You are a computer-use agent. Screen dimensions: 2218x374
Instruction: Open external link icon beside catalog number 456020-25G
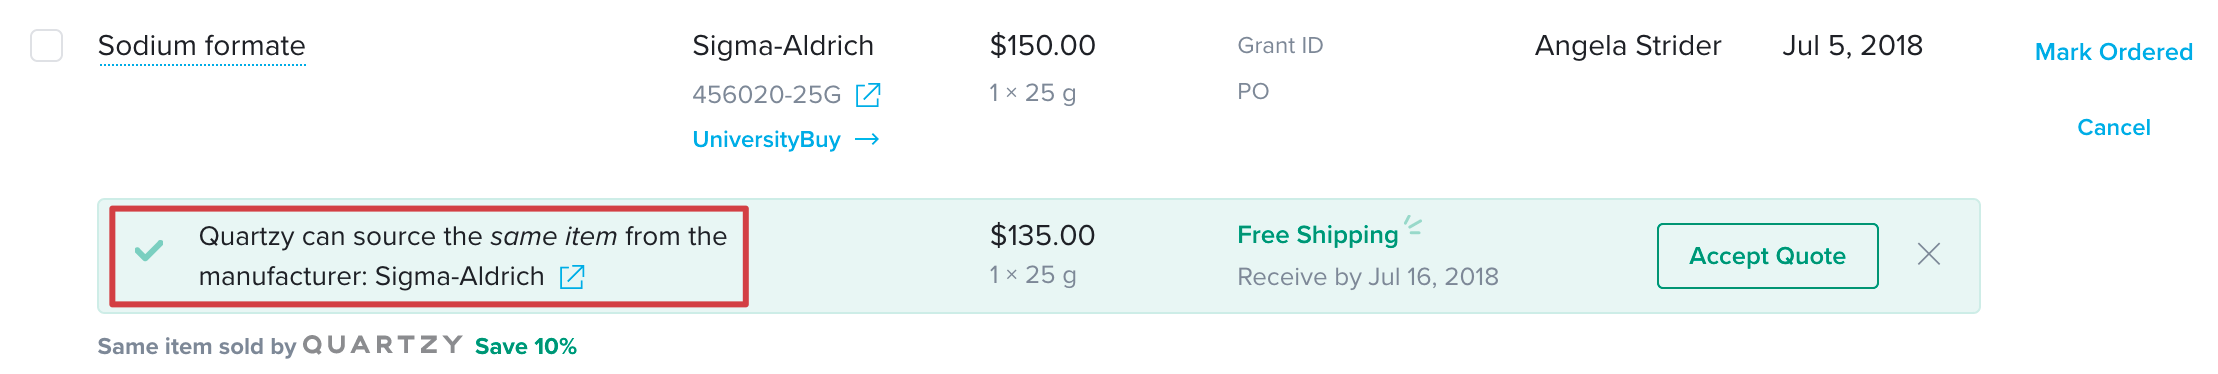click(868, 95)
